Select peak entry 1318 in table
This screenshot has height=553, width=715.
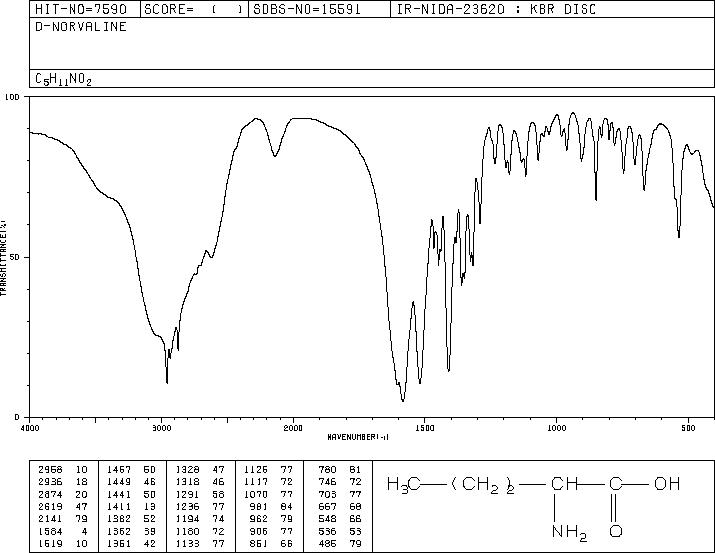tap(200, 481)
